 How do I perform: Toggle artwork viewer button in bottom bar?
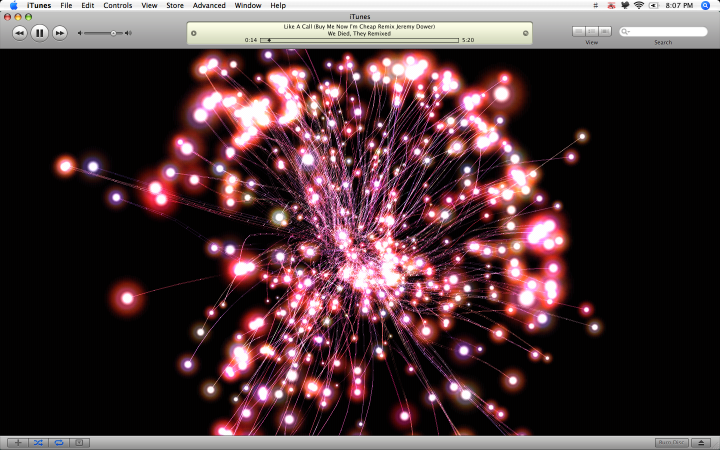click(79, 443)
